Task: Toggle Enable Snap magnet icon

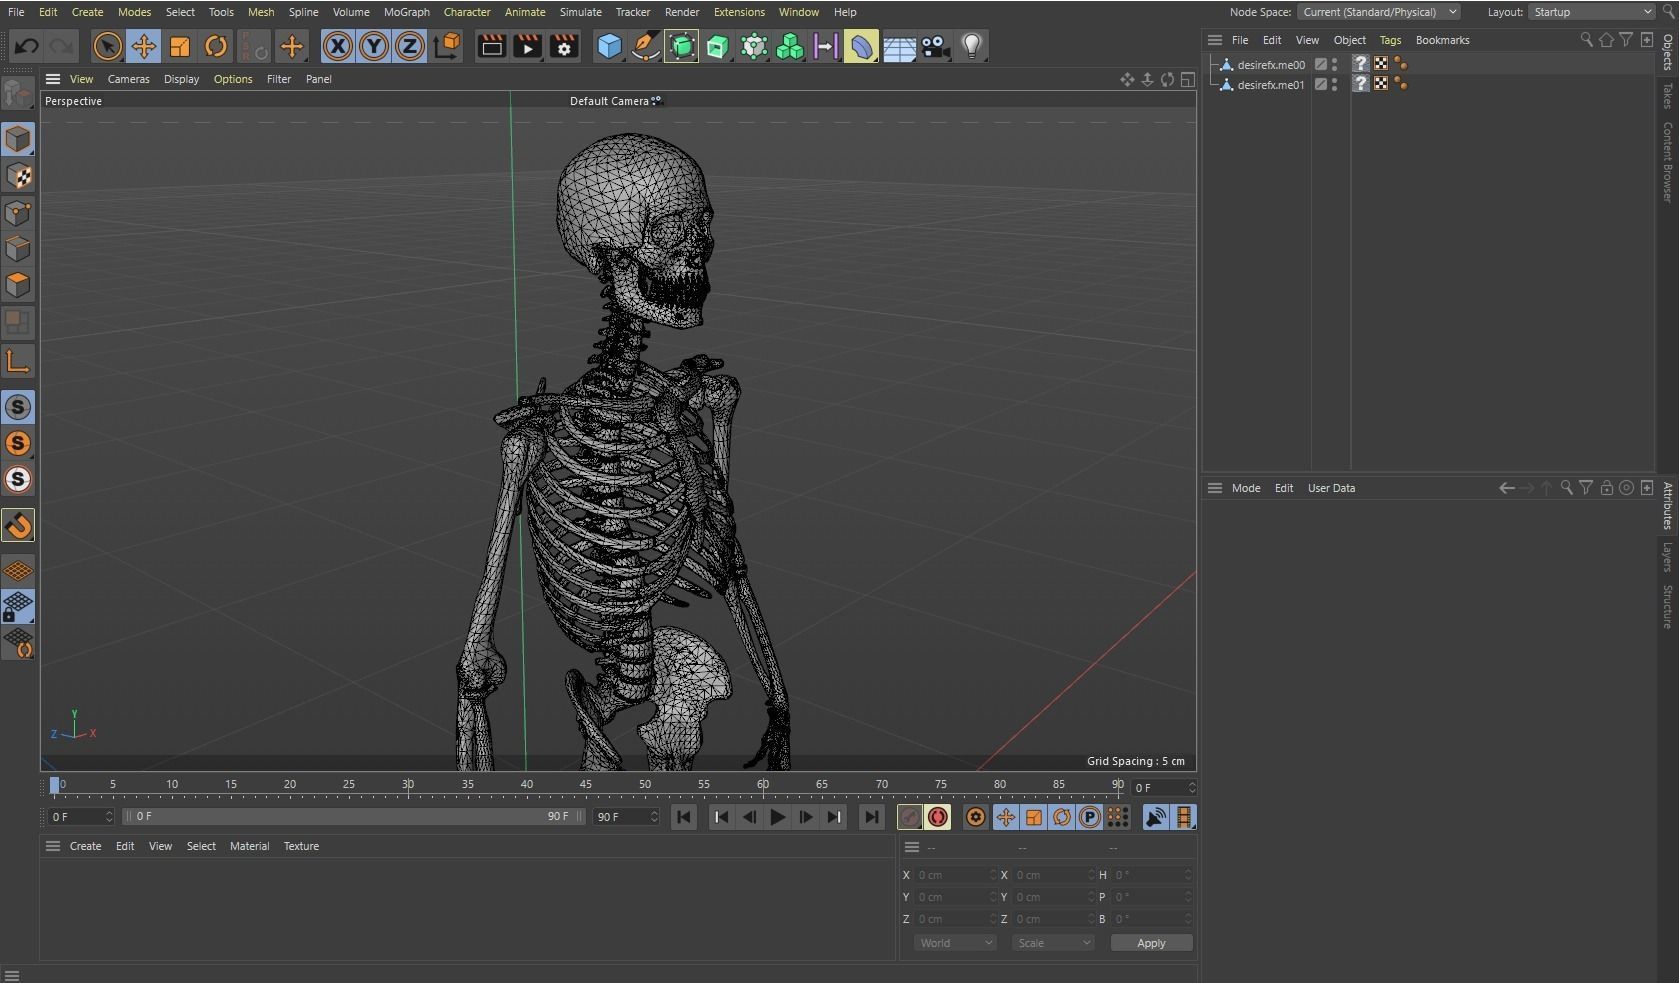Action: tap(18, 525)
